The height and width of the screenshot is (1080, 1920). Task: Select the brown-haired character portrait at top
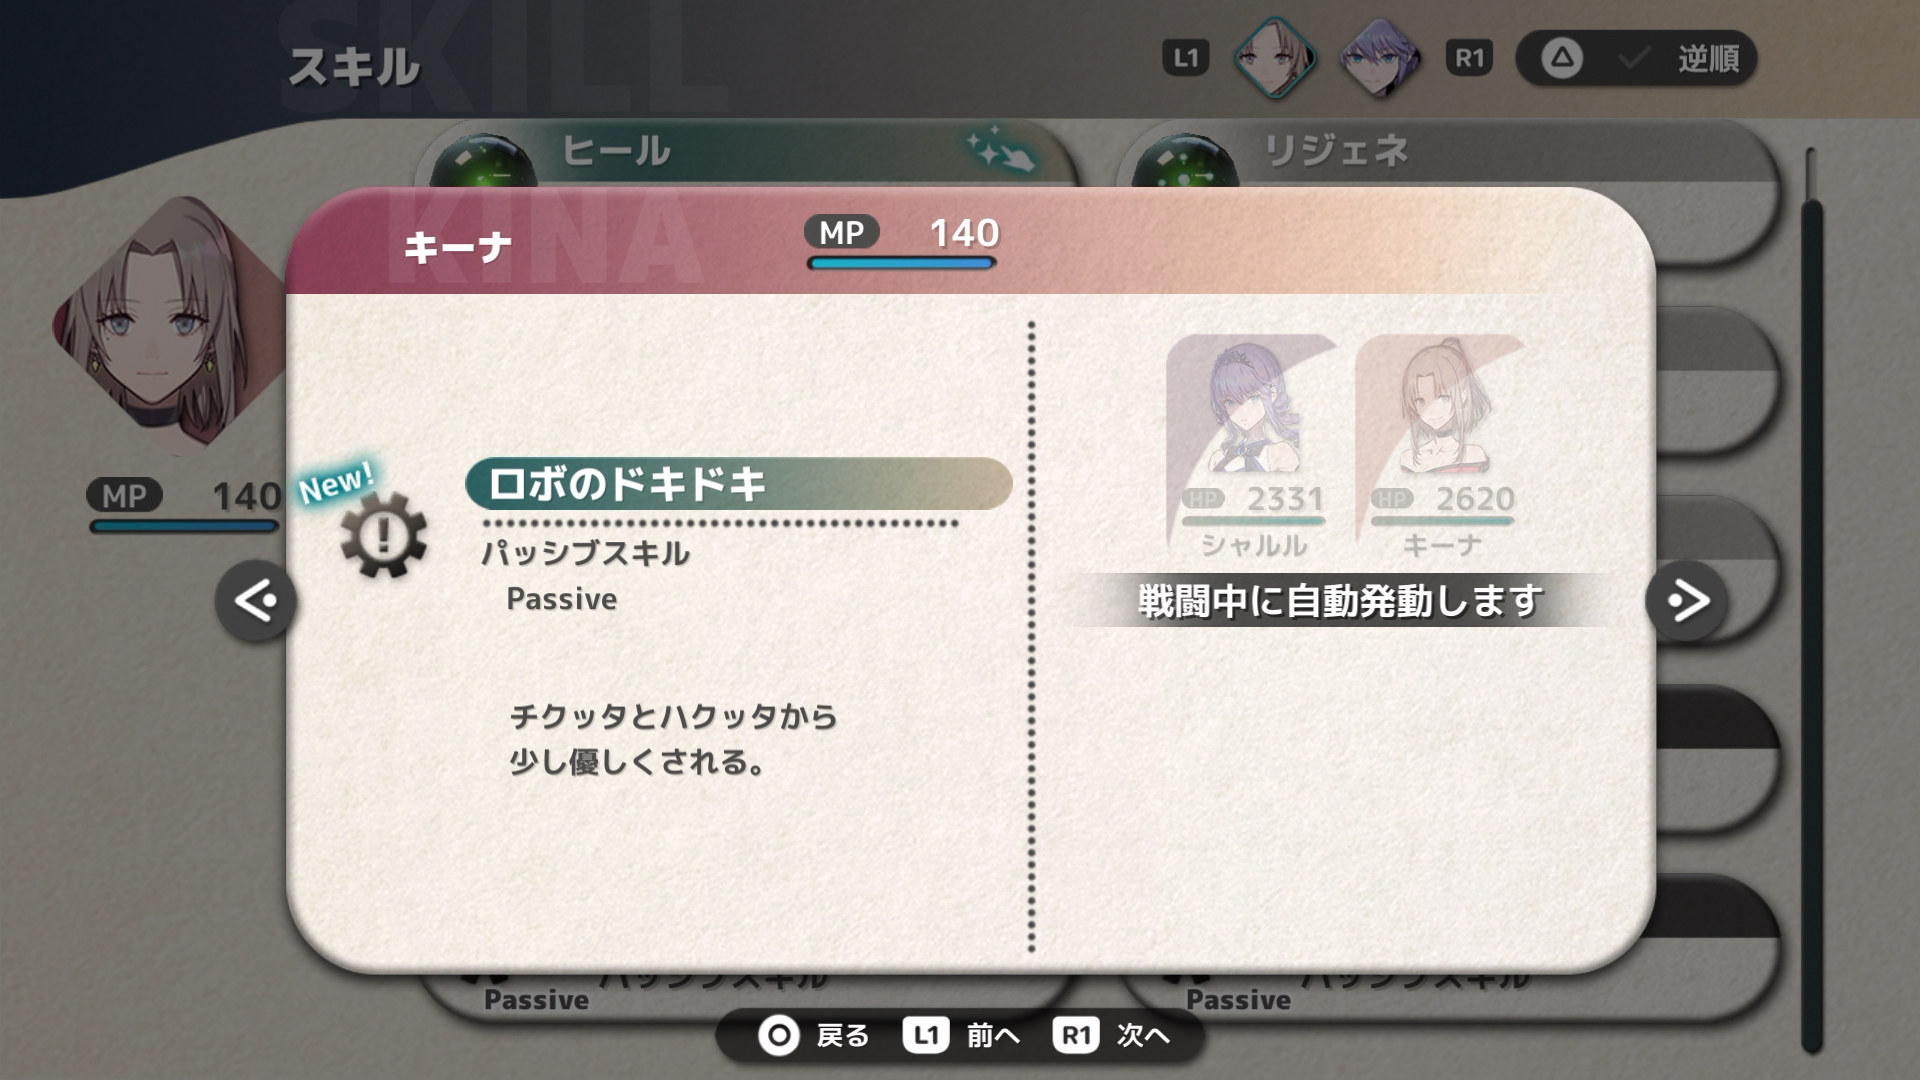tap(1275, 58)
